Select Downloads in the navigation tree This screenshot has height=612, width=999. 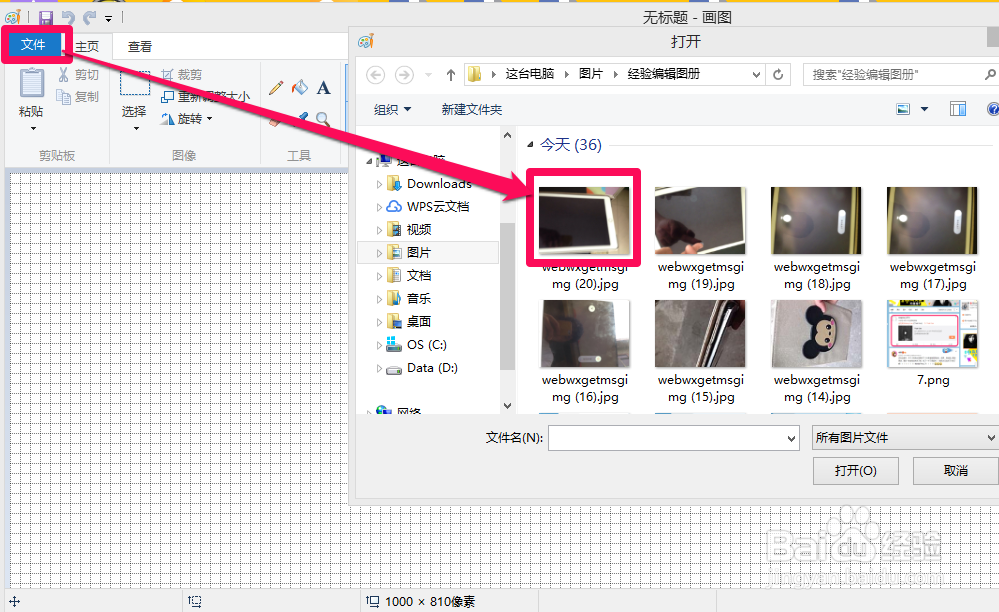point(439,183)
